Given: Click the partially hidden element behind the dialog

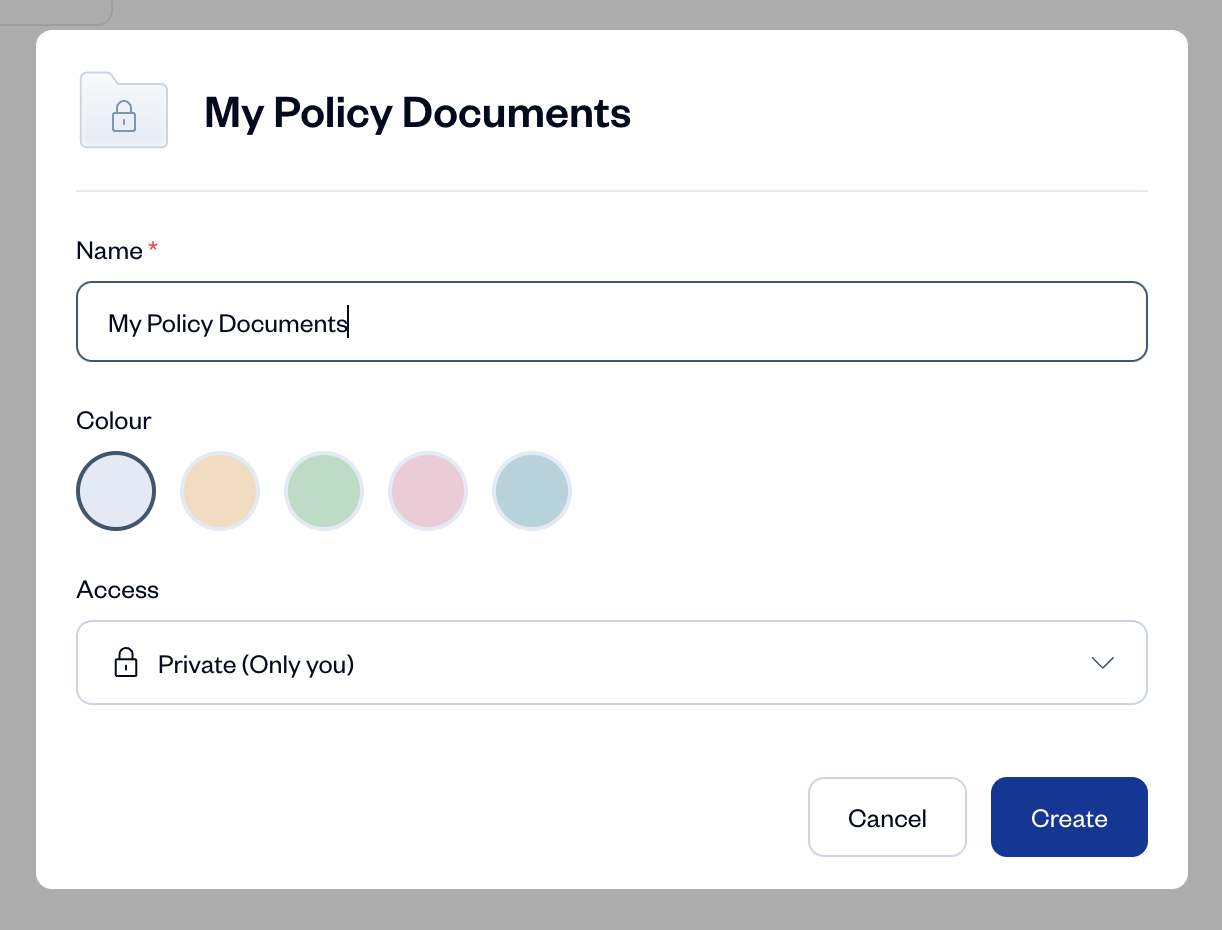Looking at the screenshot, I should [55, 12].
